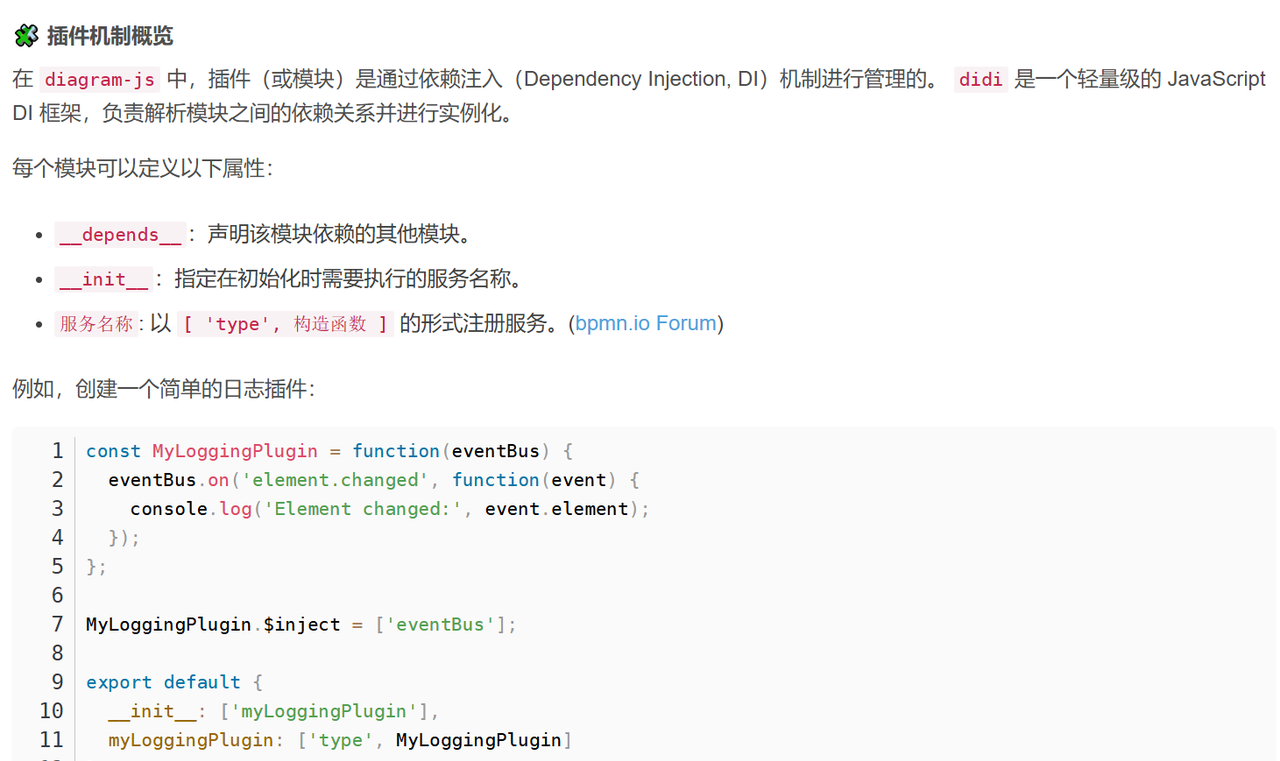
Task: Click the green puzzle piece icon
Action: click(25, 36)
